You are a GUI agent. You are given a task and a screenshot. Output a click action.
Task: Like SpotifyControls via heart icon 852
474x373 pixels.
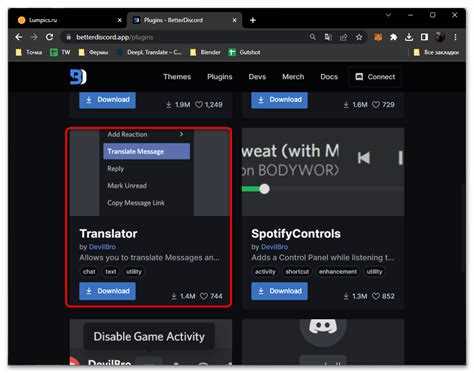pyautogui.click(x=376, y=296)
